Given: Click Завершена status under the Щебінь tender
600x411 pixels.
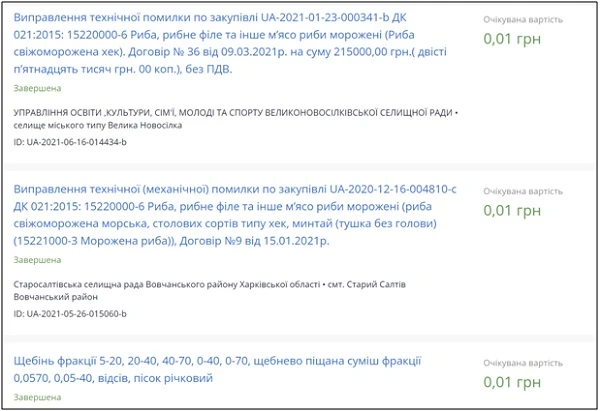Looking at the screenshot, I should point(37,397).
